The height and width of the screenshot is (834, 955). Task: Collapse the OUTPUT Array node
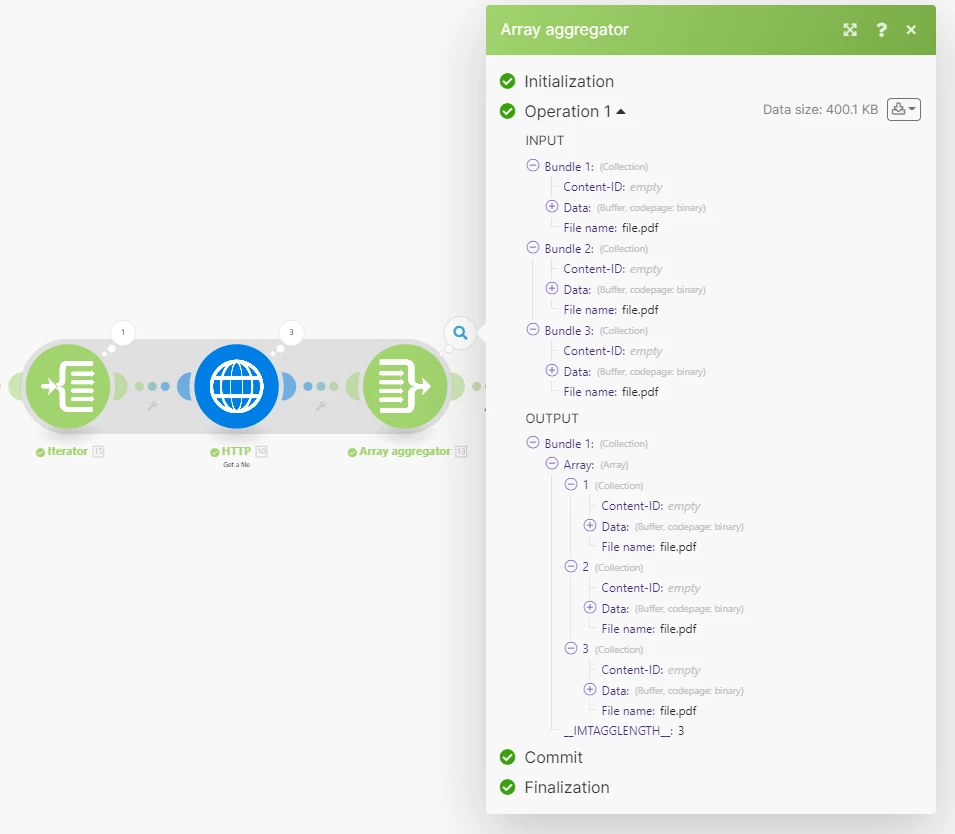coord(552,464)
